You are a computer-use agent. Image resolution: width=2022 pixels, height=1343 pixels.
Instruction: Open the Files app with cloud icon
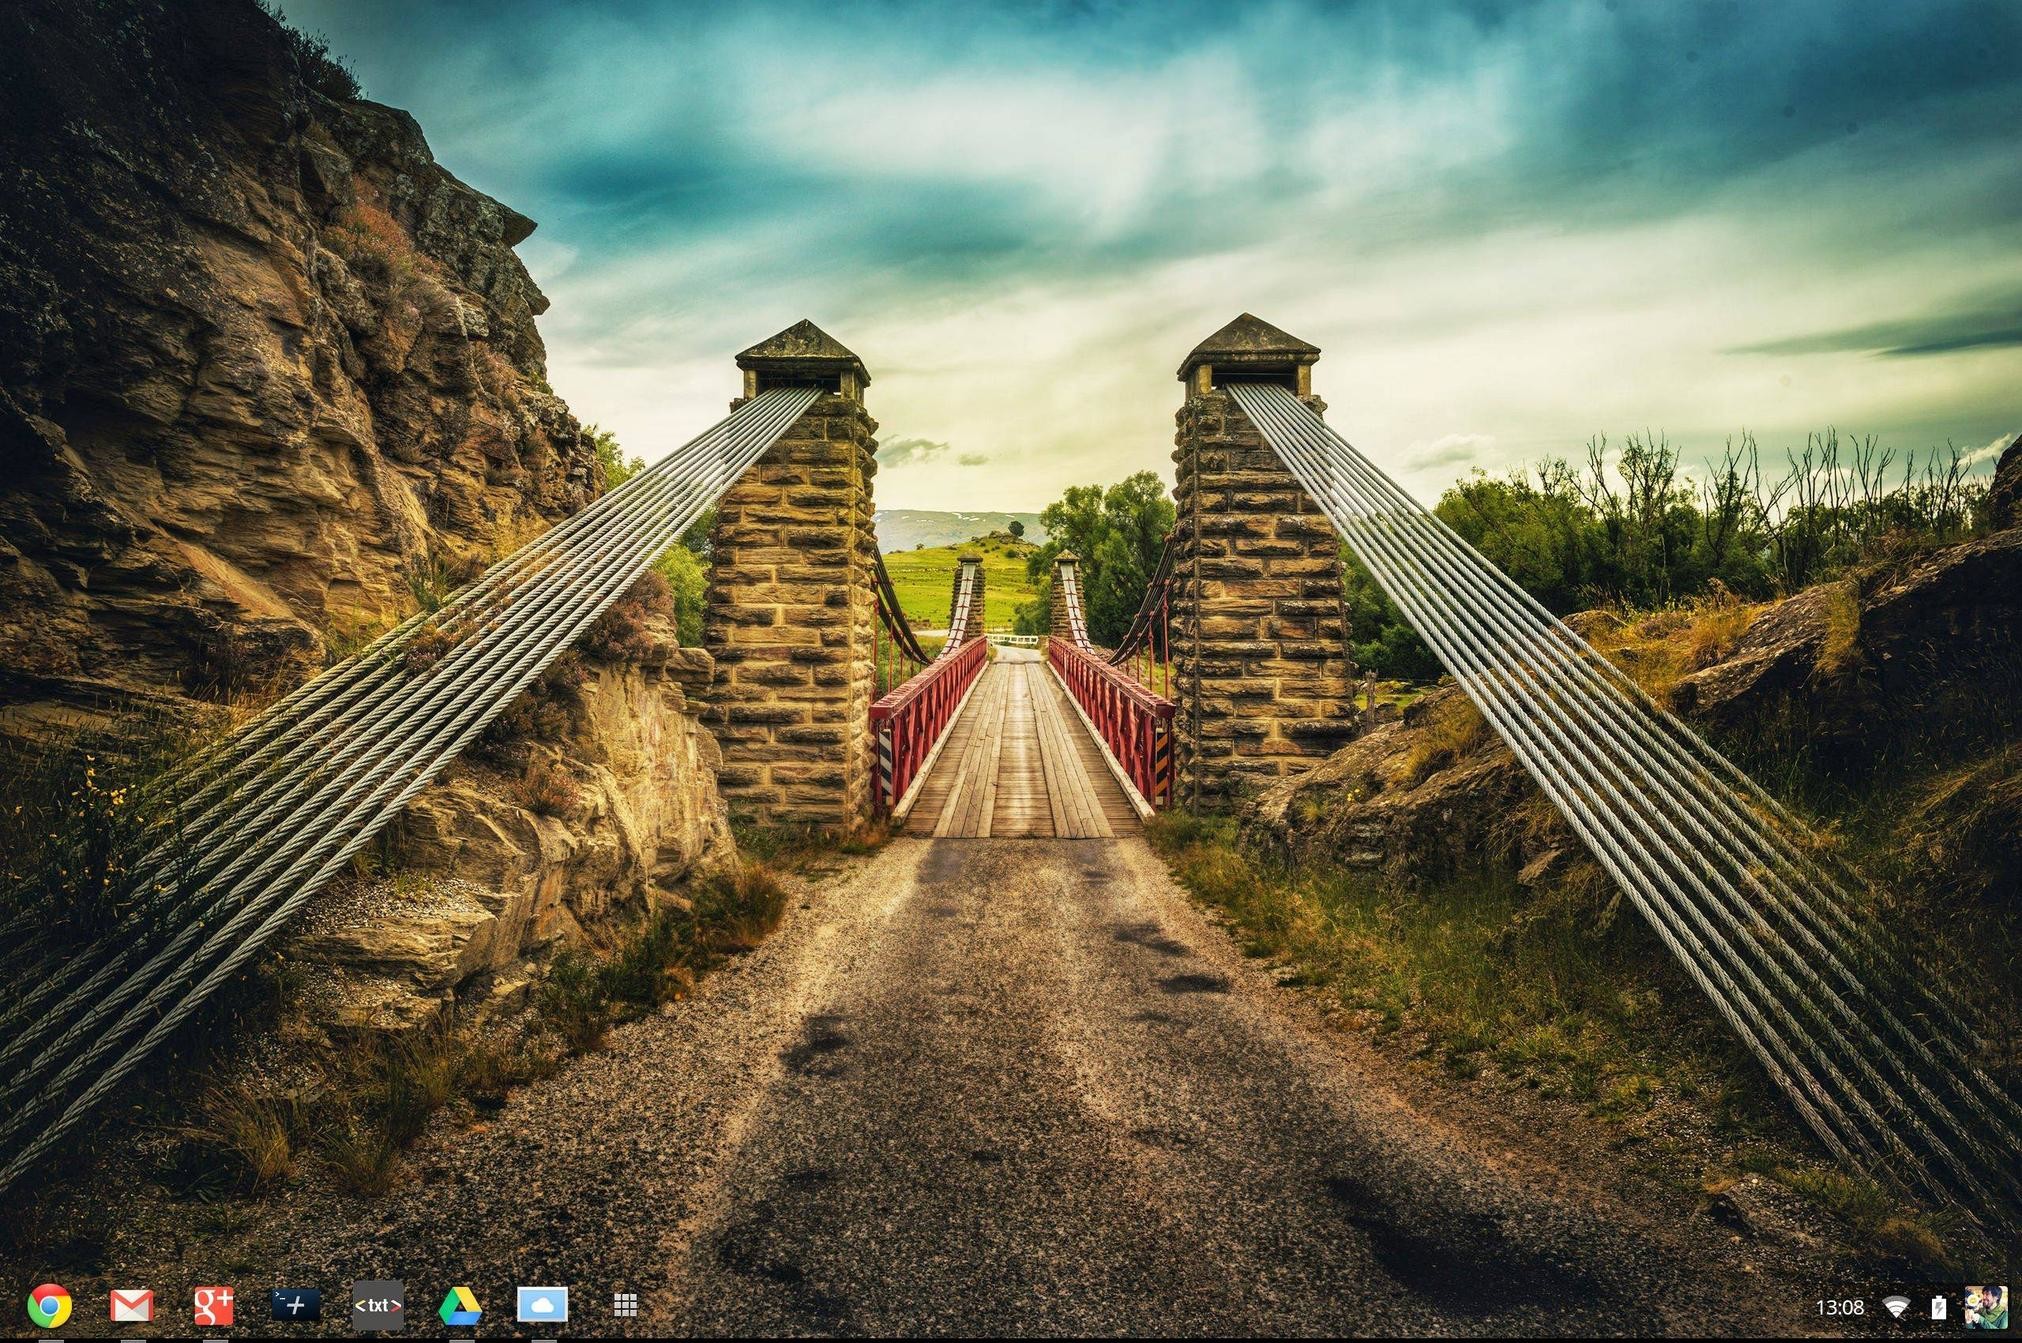(x=542, y=1305)
